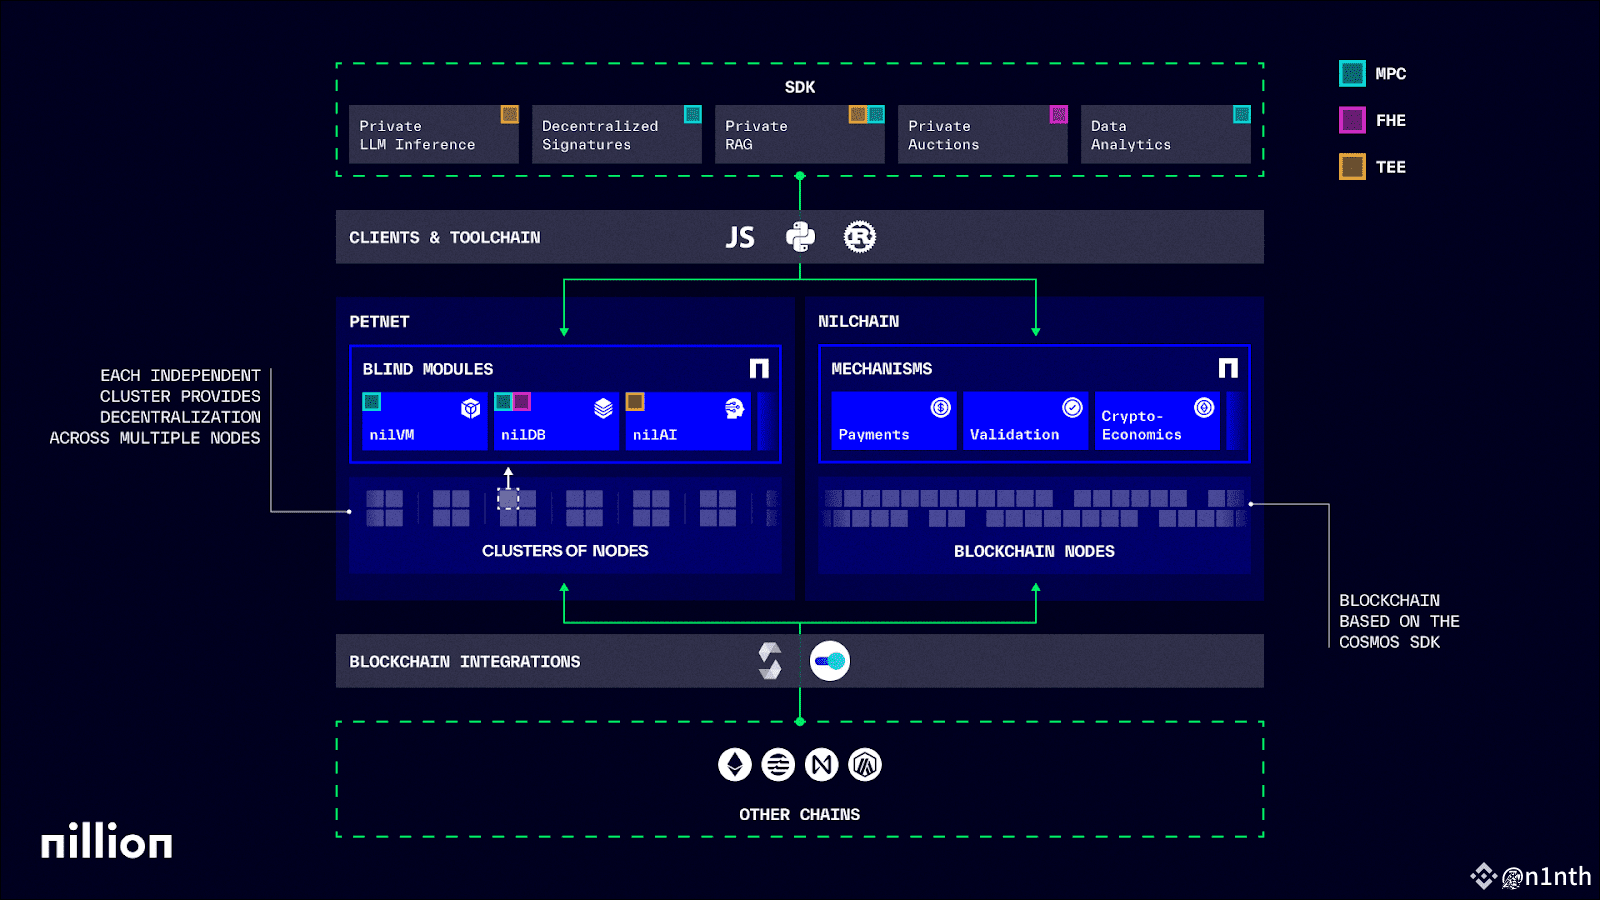Select the stacked layers icon on nilDB

pos(603,408)
